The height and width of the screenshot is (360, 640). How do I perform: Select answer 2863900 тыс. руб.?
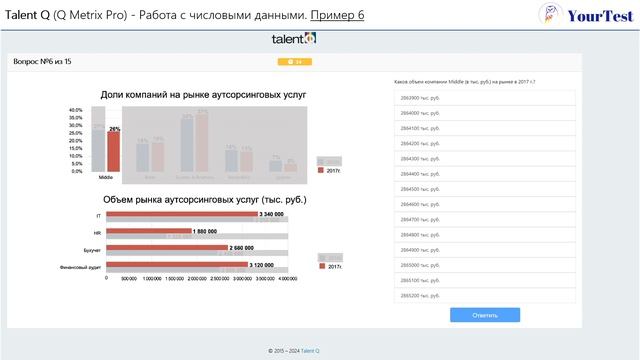[485, 98]
